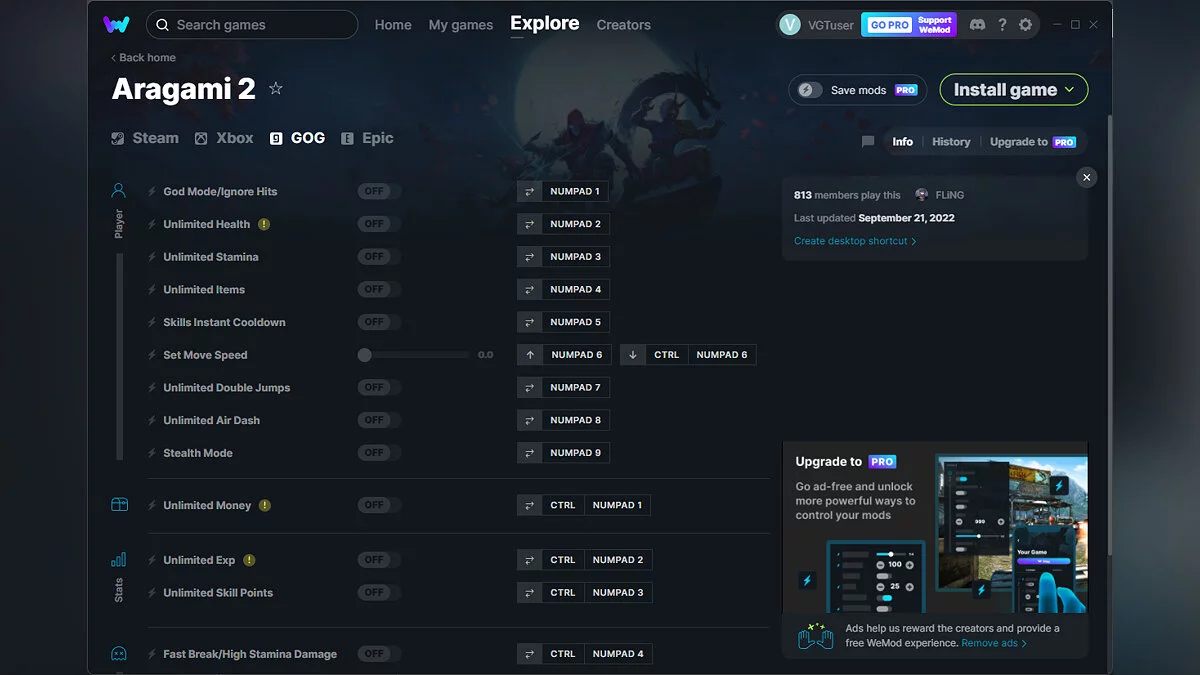The width and height of the screenshot is (1200, 675).
Task: Click in Search games field
Action: pos(252,25)
